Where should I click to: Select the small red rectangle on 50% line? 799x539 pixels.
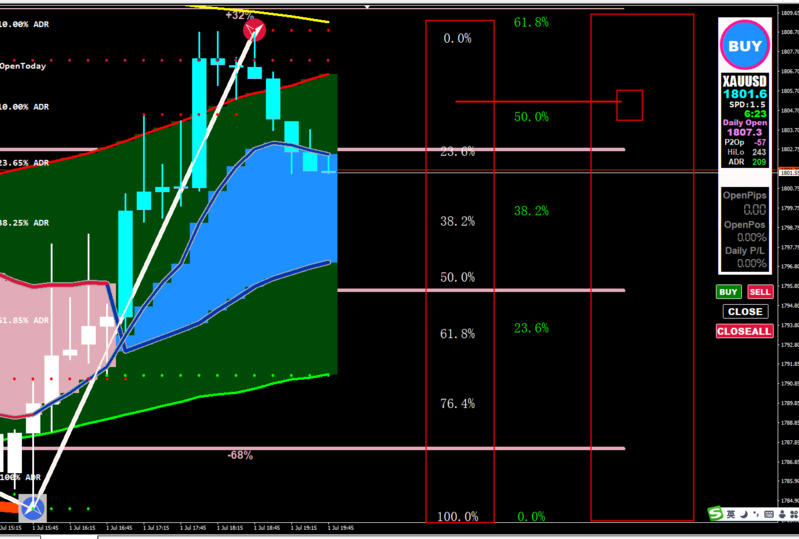pos(629,105)
